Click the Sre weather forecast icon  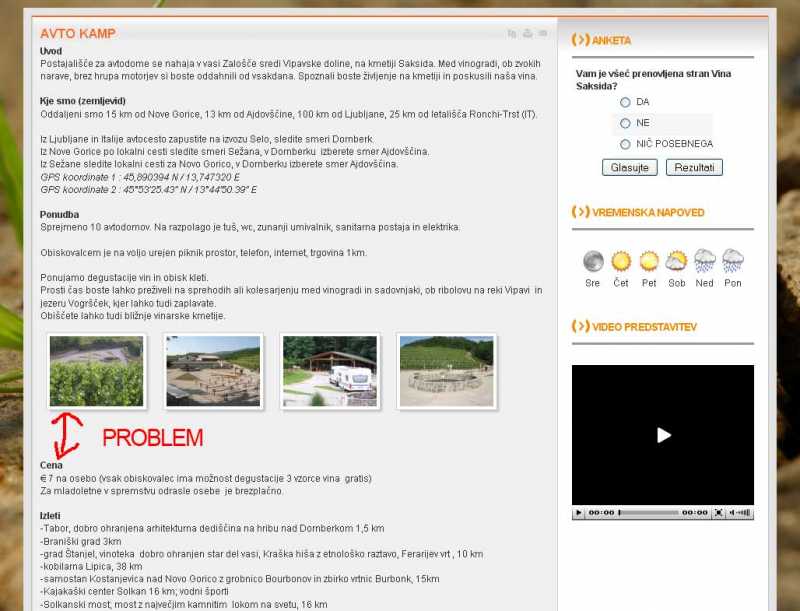tap(593, 261)
